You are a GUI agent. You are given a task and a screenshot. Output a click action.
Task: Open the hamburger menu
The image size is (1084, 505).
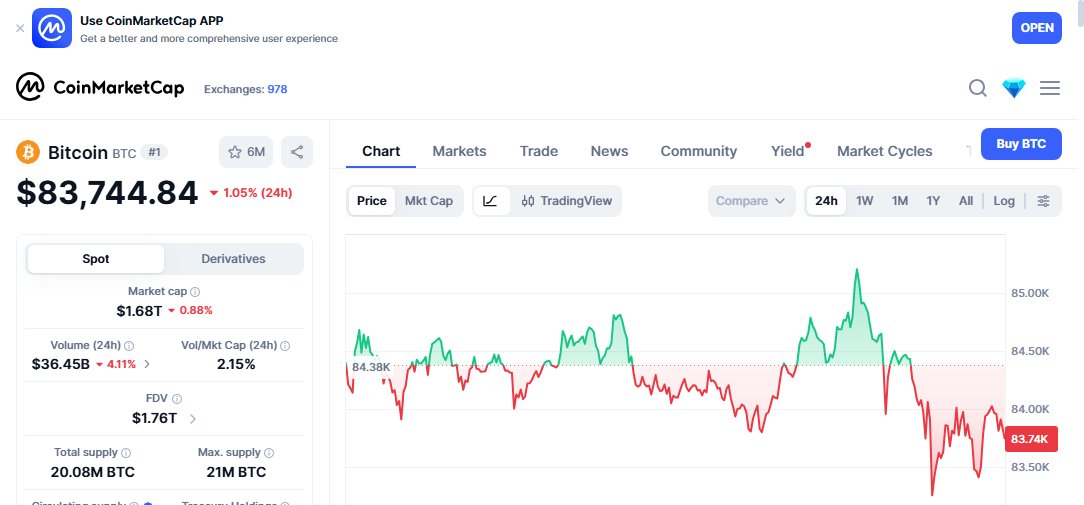(x=1049, y=88)
